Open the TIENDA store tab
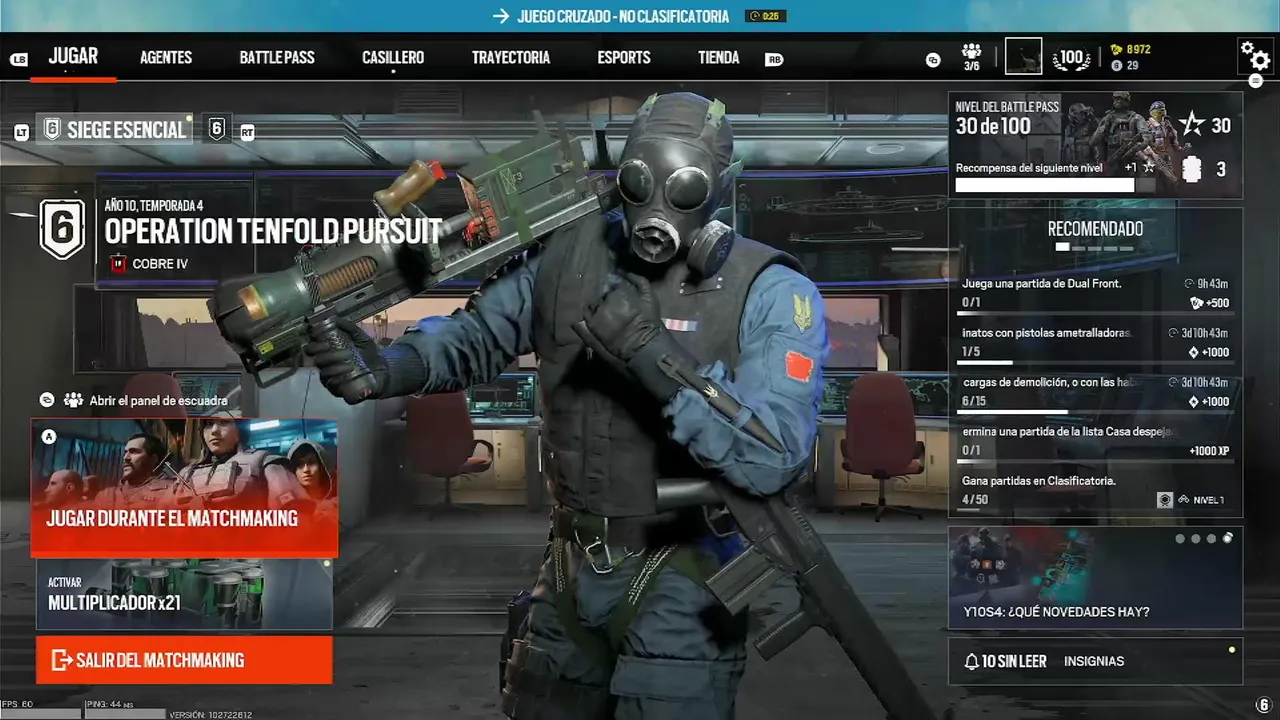Screen dimensions: 1280x720 [719, 58]
